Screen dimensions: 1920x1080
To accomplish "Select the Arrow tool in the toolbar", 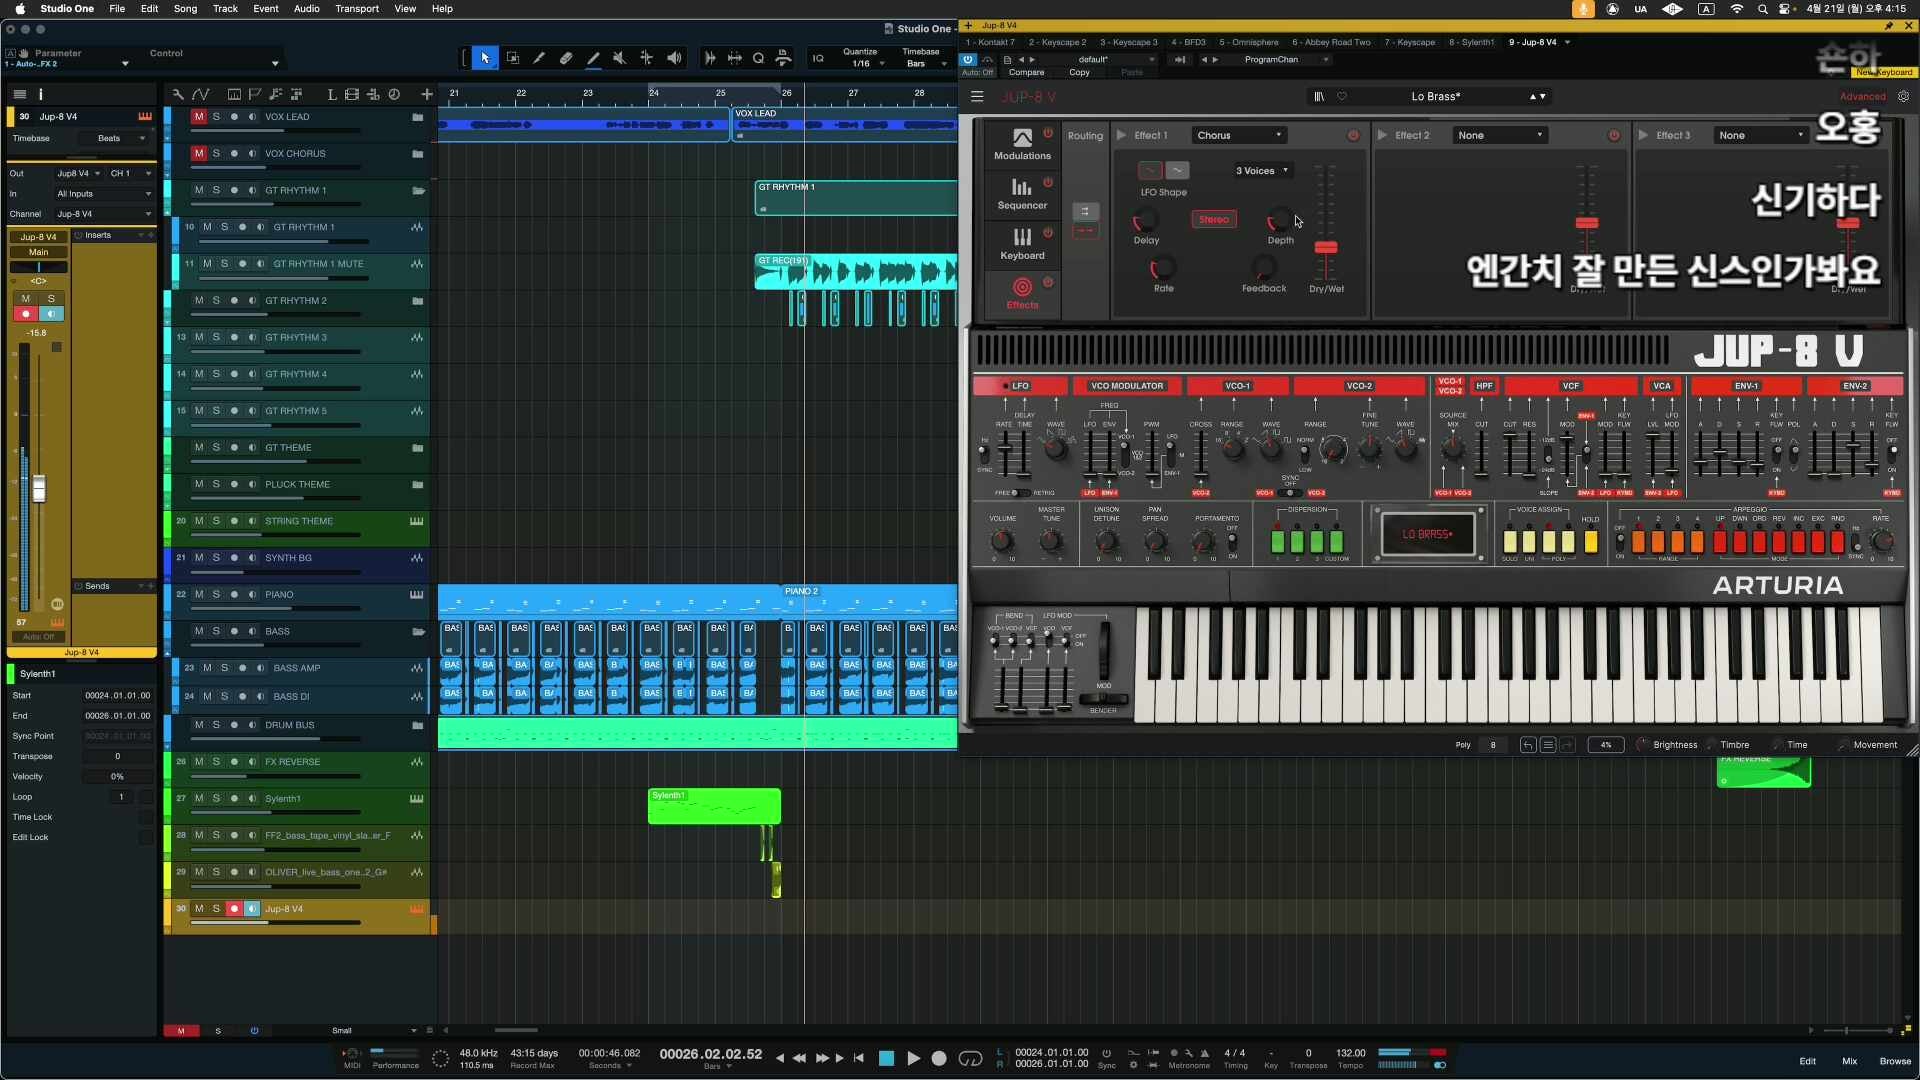I will click(485, 58).
